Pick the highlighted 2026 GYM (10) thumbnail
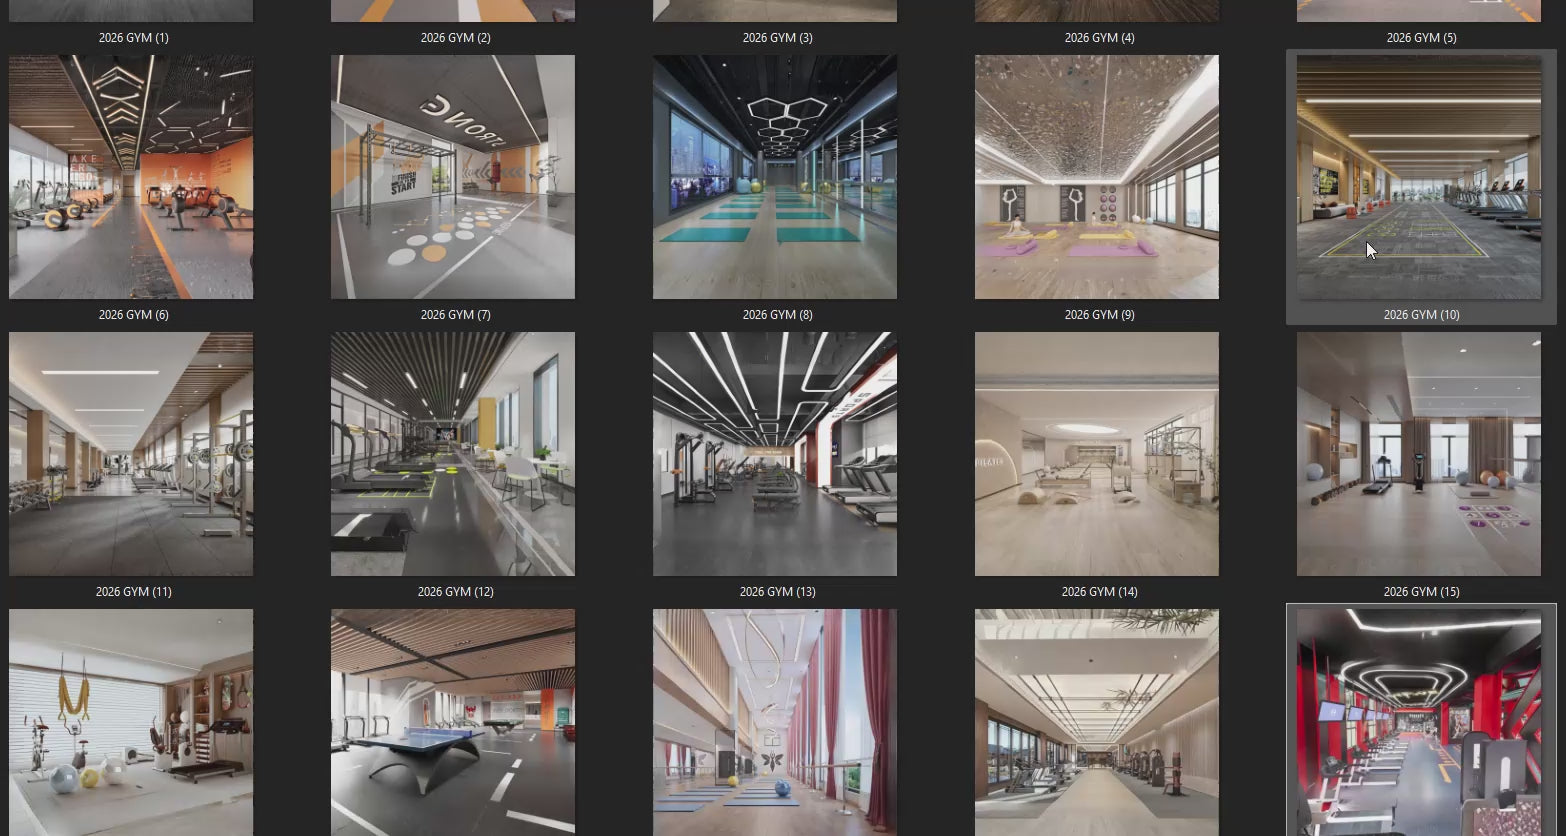Viewport: 1566px width, 836px height. (x=1419, y=177)
